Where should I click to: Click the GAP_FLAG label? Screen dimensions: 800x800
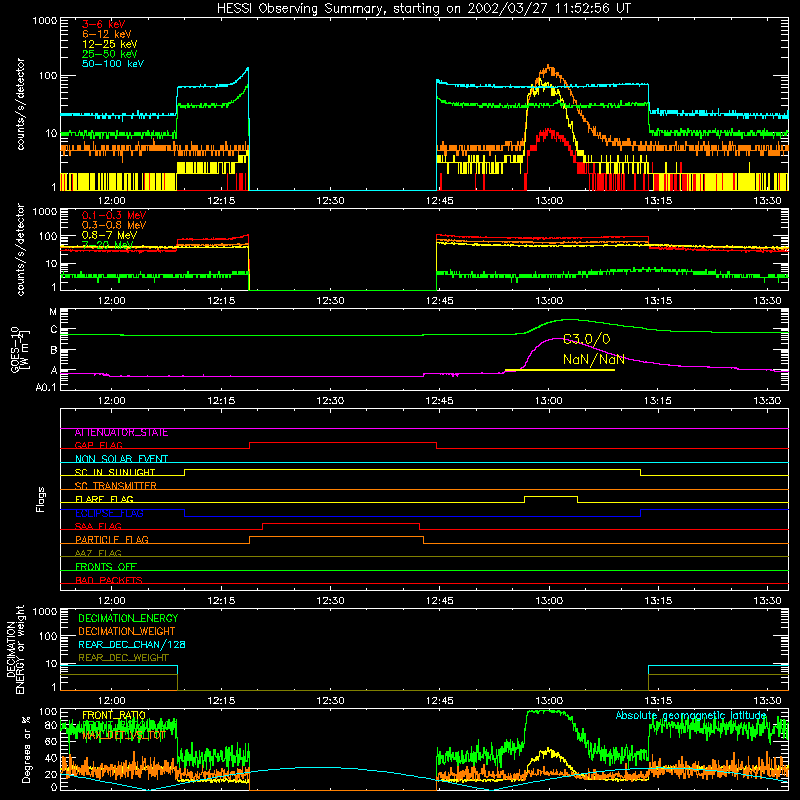98,445
